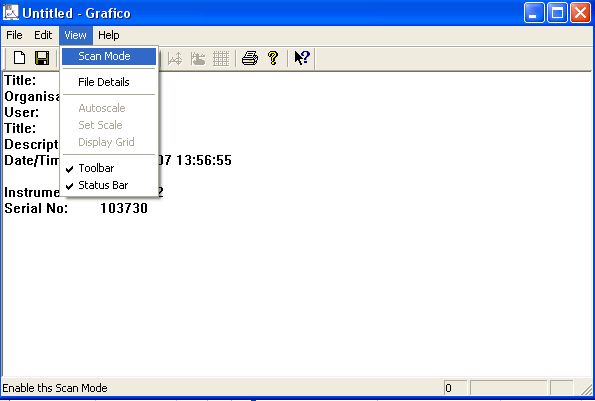Screen dimensions: 595x401
Task: Click the Serial No: label text
Action: point(36,208)
